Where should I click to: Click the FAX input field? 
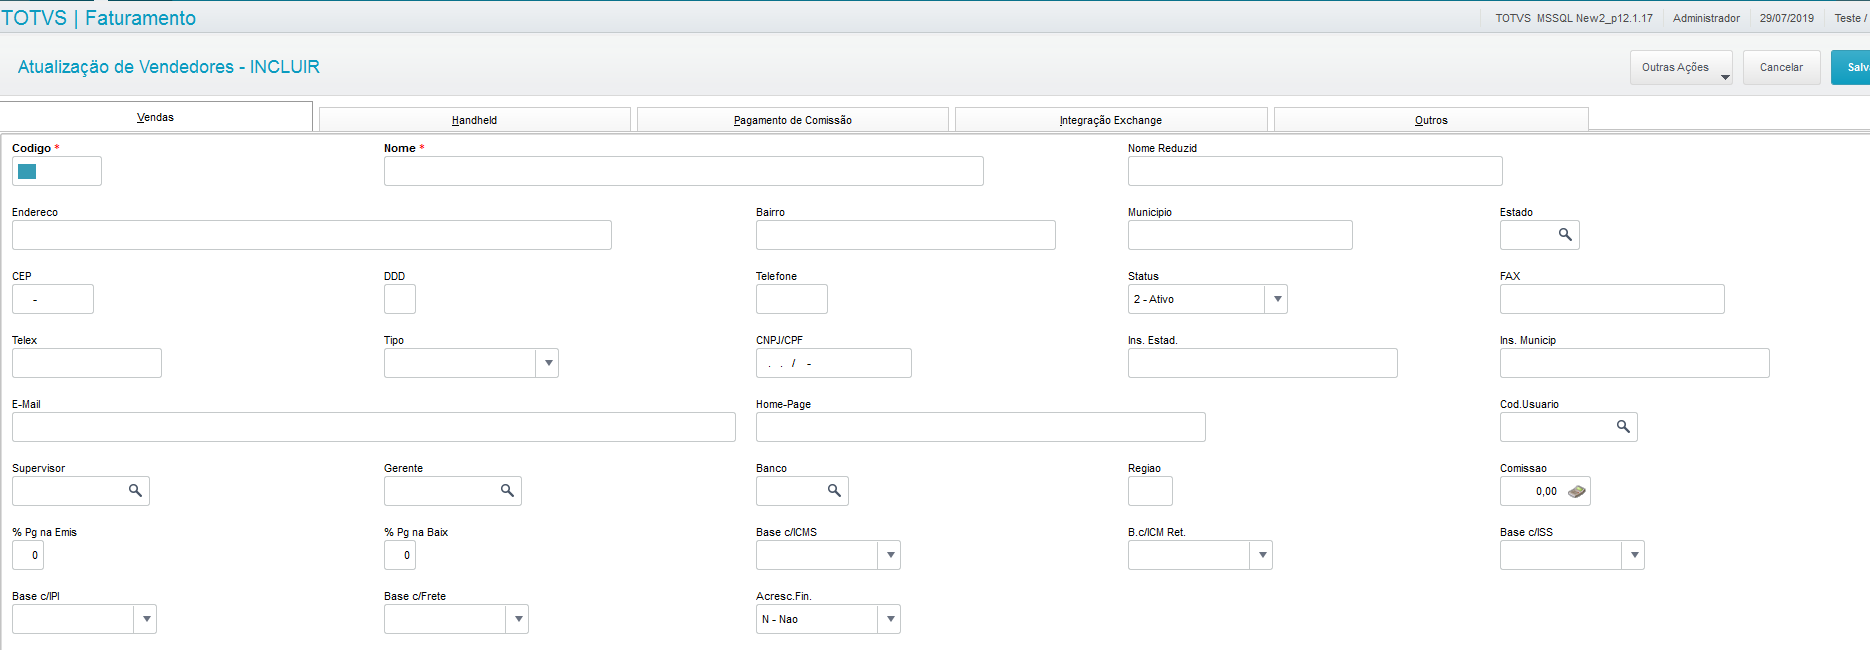tap(1612, 299)
